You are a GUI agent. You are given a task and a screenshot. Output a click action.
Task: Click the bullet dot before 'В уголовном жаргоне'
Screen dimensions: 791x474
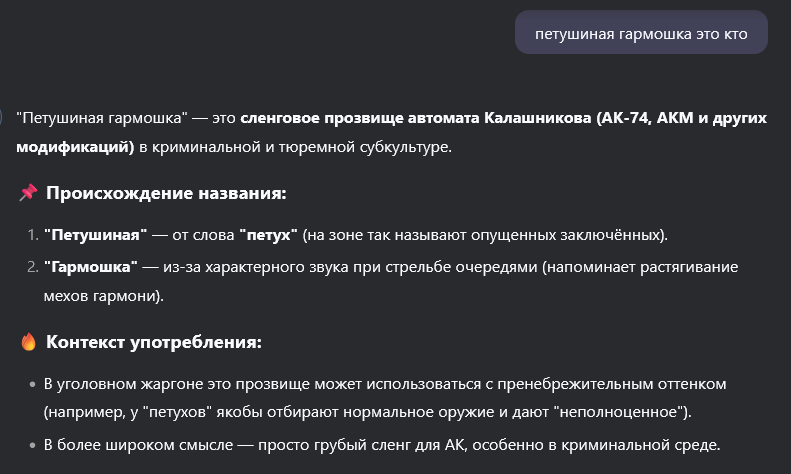click(33, 385)
